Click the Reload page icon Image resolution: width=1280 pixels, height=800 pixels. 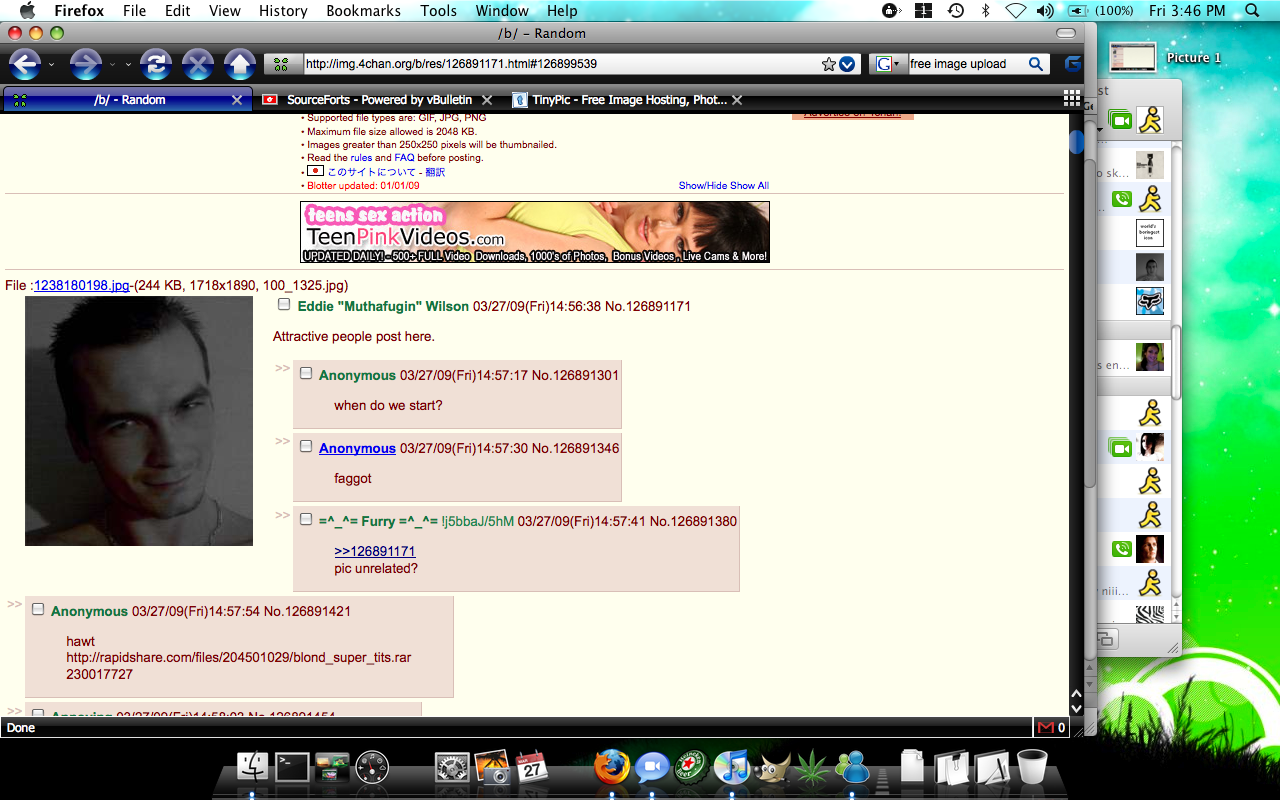click(155, 65)
